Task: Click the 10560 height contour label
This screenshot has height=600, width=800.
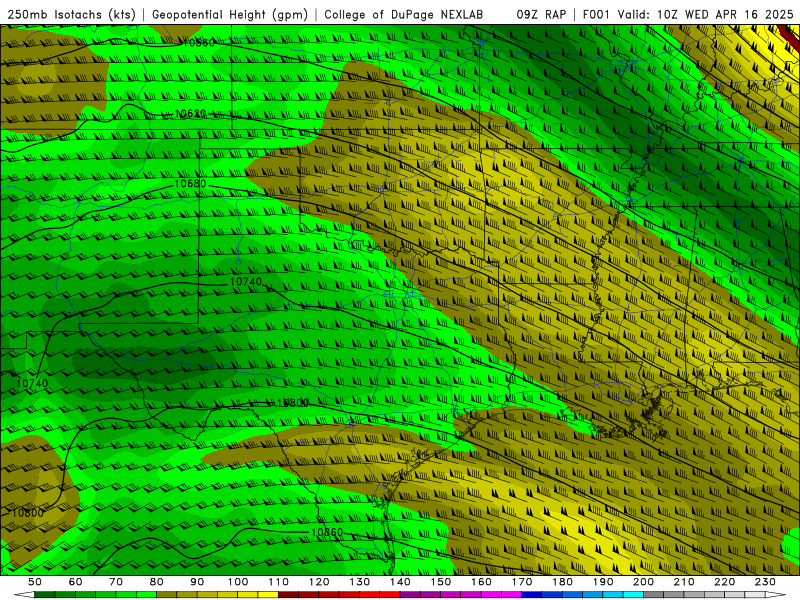Action: [198, 43]
